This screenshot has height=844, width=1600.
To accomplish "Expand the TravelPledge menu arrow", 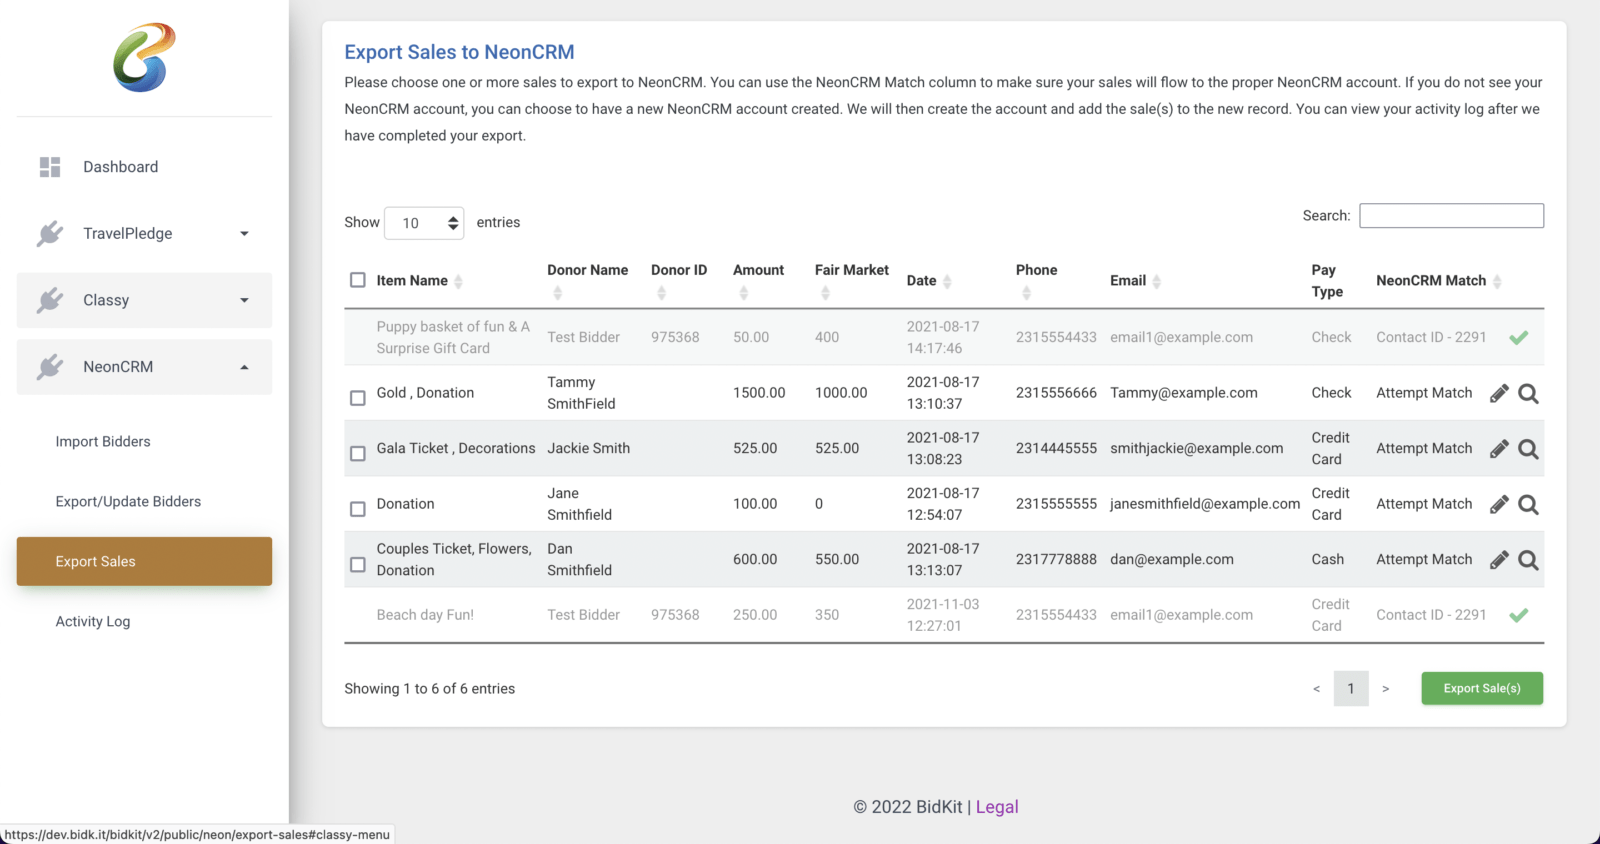I will pos(244,234).
